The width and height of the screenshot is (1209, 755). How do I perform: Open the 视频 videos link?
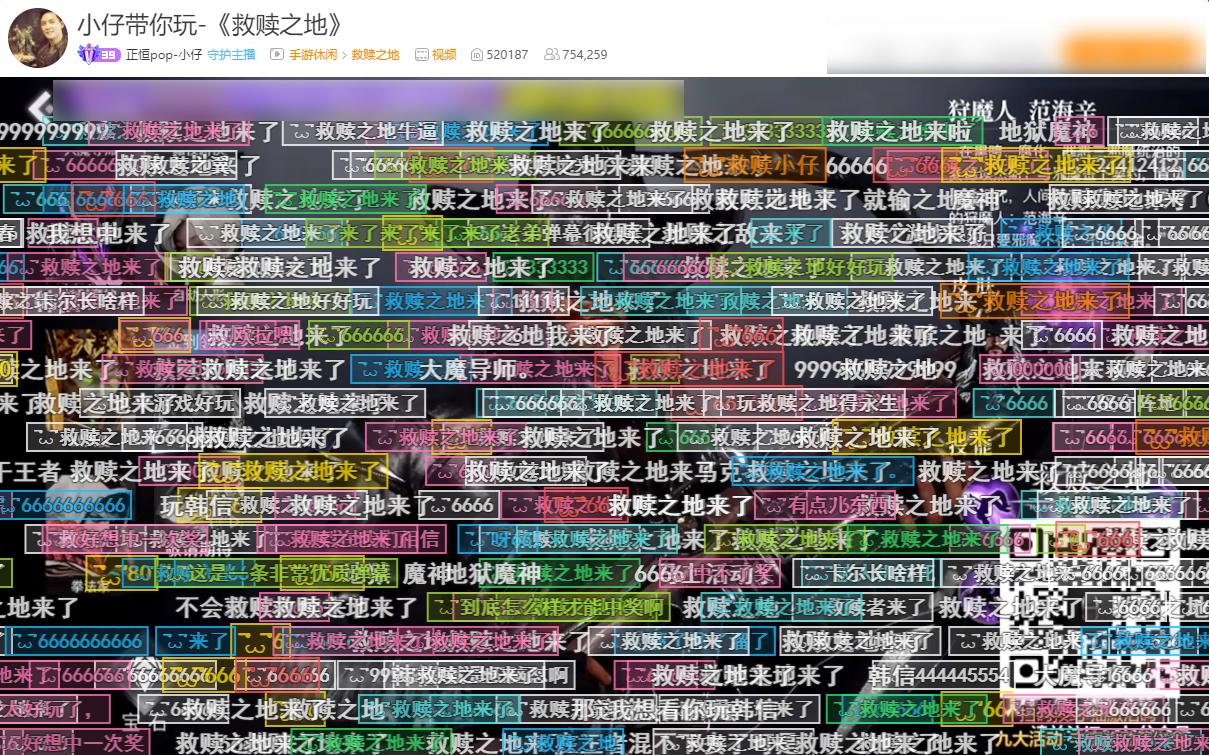click(x=444, y=55)
